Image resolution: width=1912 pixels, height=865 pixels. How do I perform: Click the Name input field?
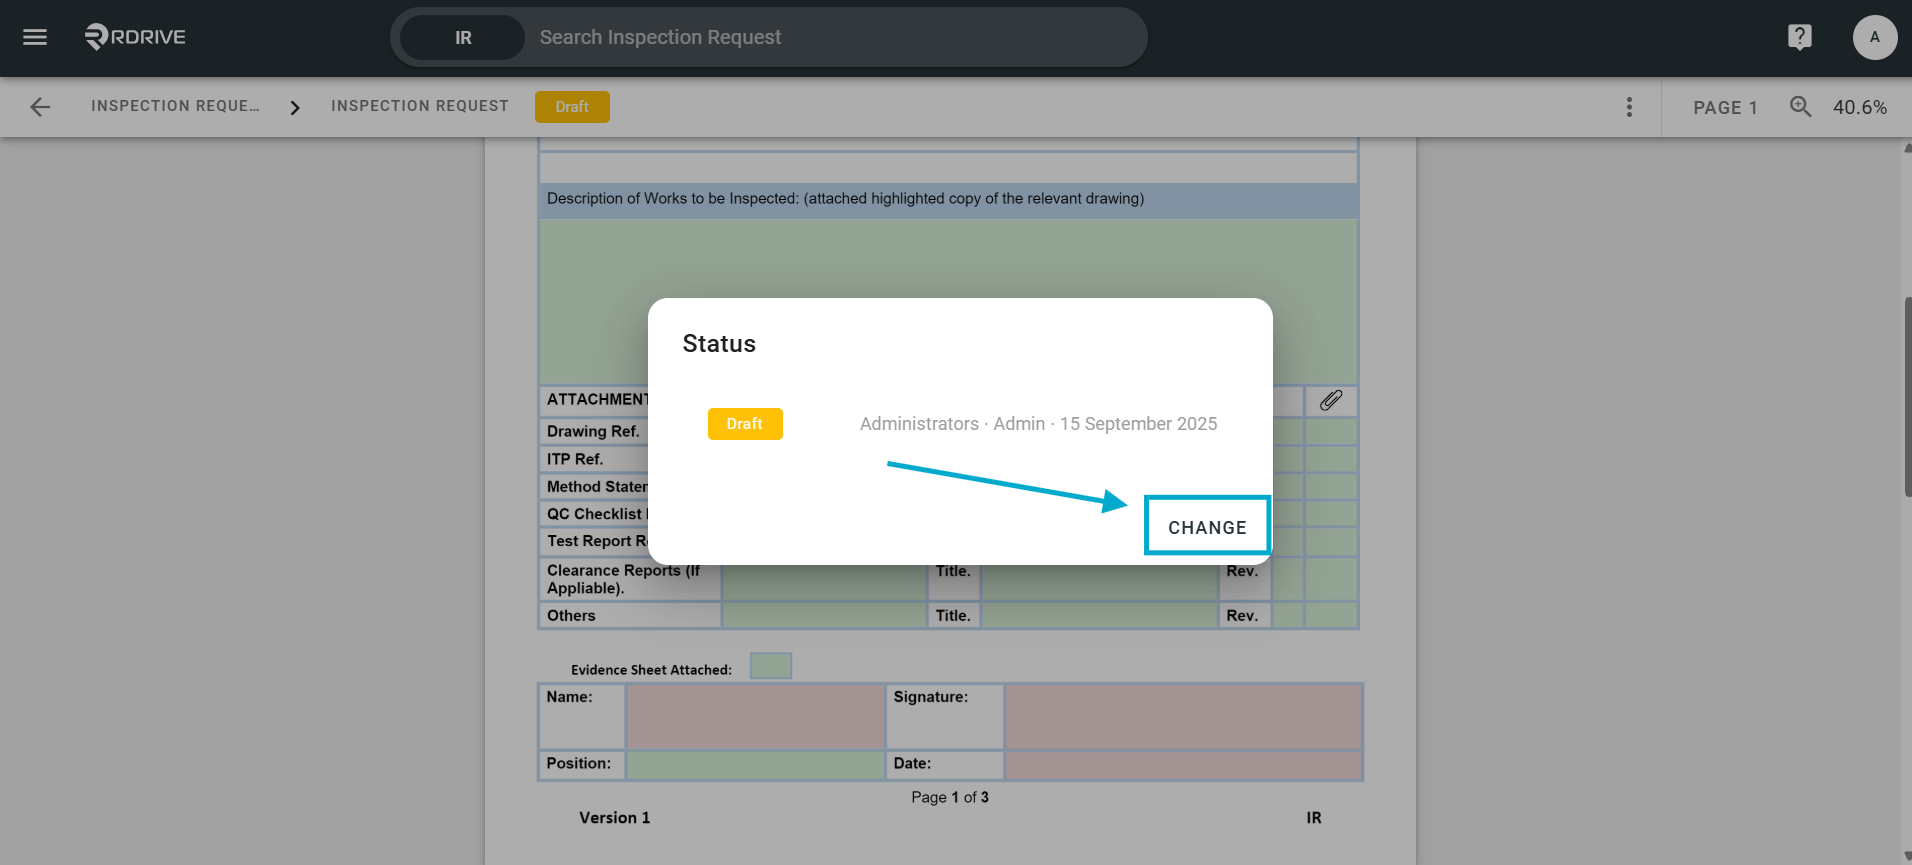755,716
